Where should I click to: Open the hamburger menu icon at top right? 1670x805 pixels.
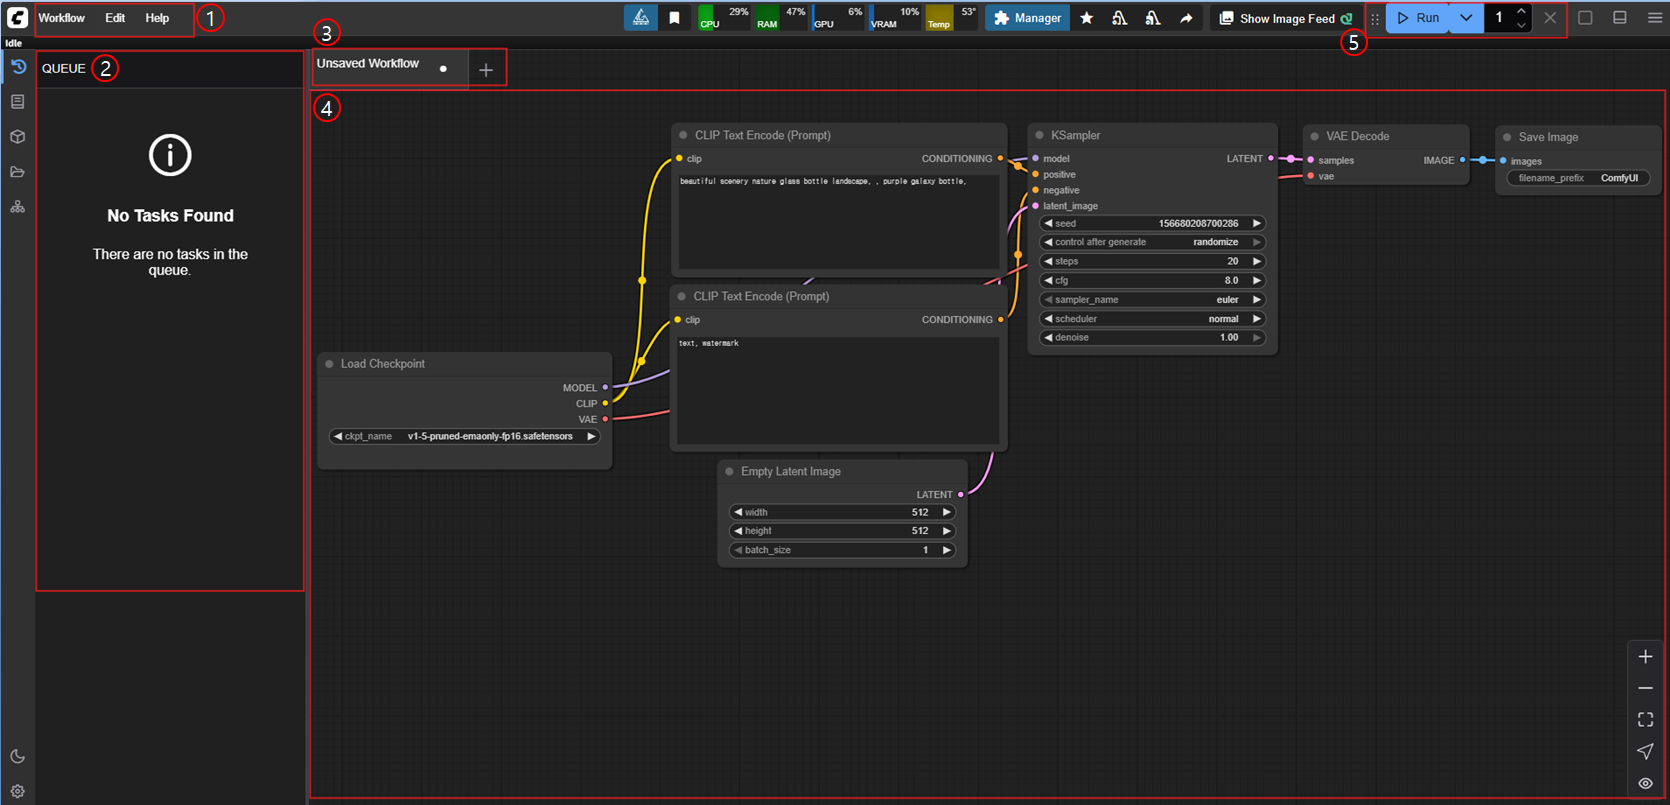1655,18
